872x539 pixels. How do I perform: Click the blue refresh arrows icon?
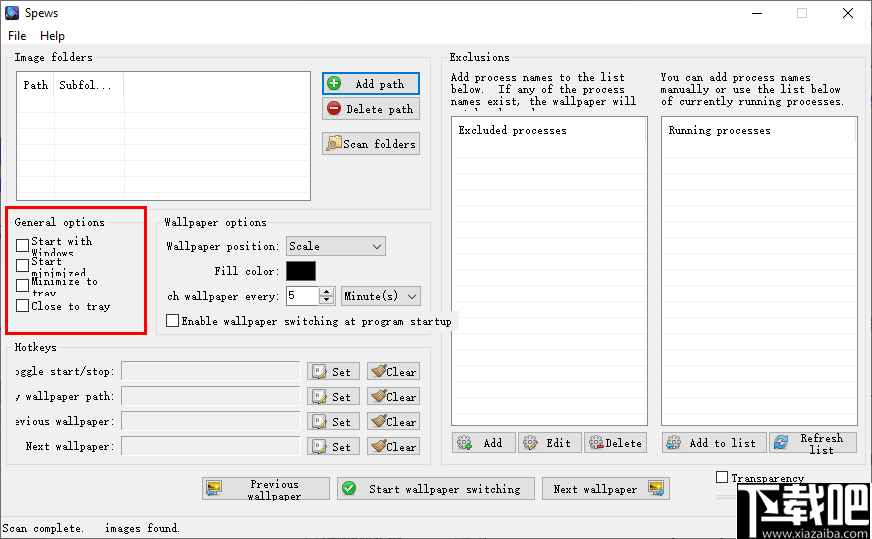[781, 443]
